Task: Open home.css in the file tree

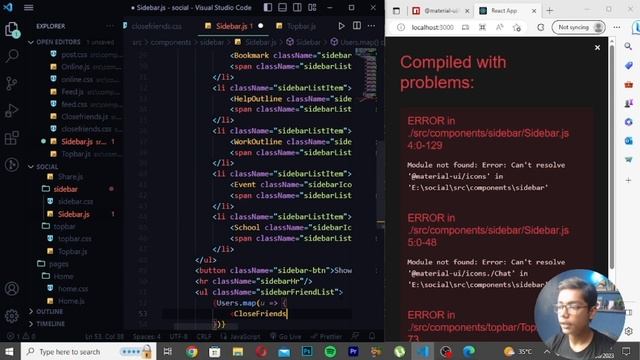Action: 73,289
